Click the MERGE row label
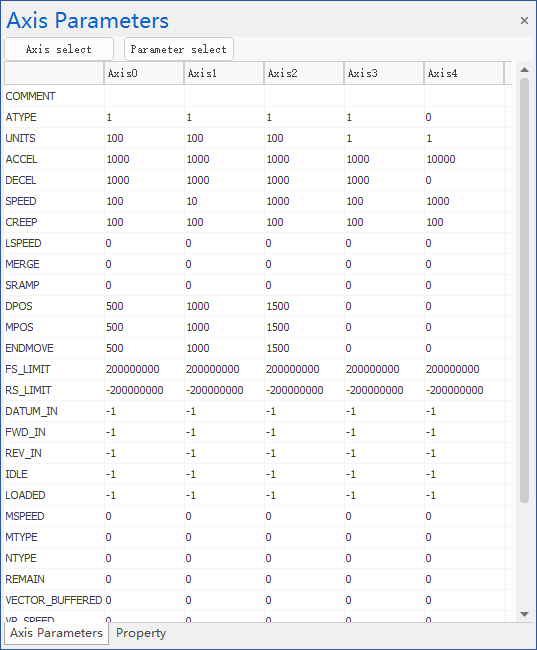This screenshot has width=537, height=650. (22, 264)
